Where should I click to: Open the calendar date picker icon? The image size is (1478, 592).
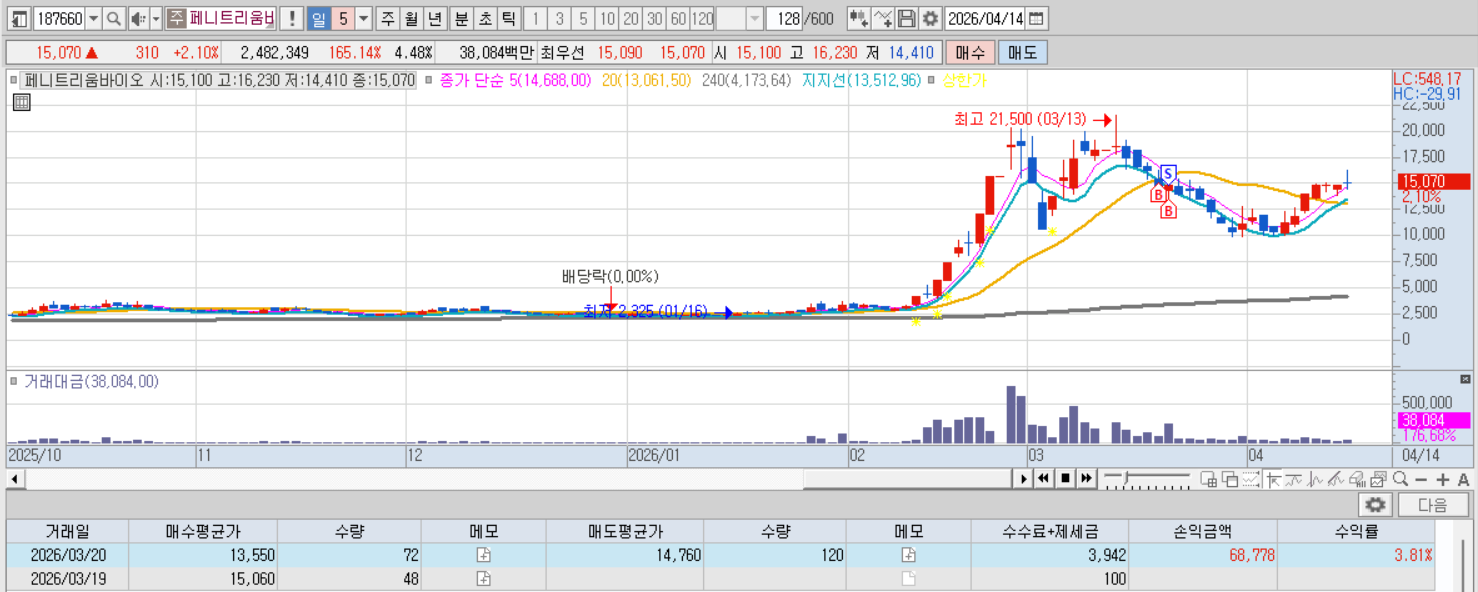click(1037, 19)
